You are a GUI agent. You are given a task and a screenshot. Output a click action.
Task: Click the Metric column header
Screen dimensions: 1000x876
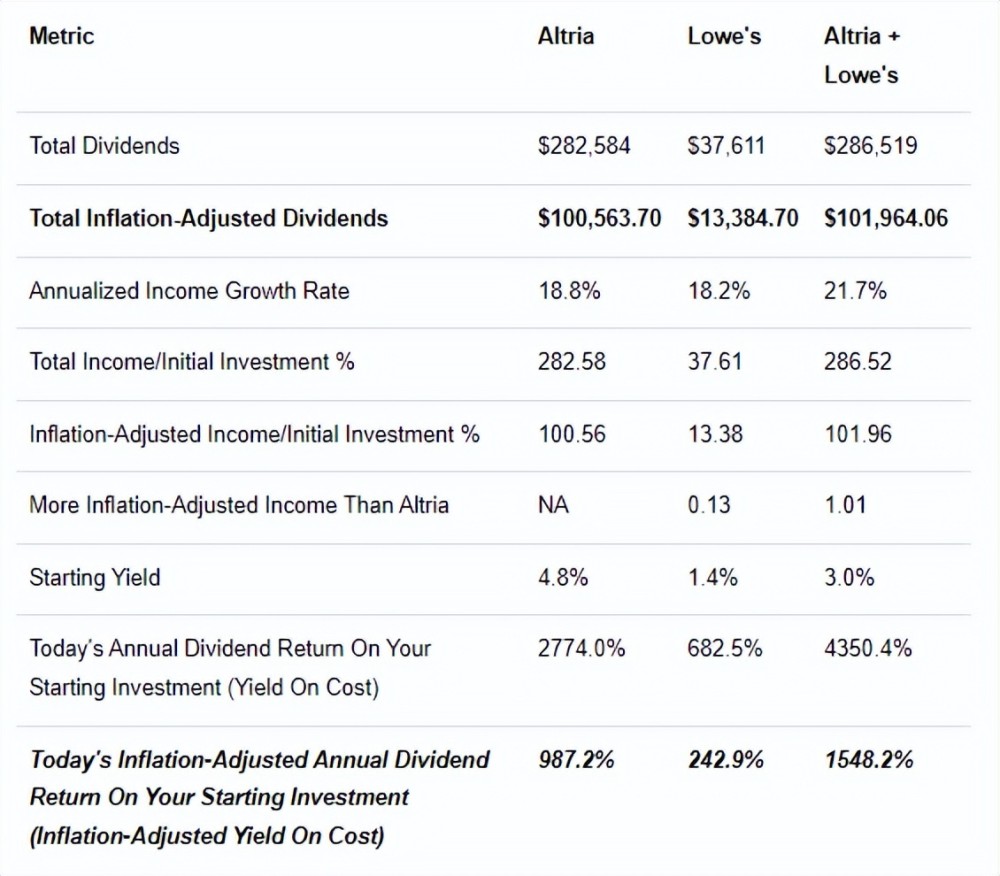pos(61,37)
